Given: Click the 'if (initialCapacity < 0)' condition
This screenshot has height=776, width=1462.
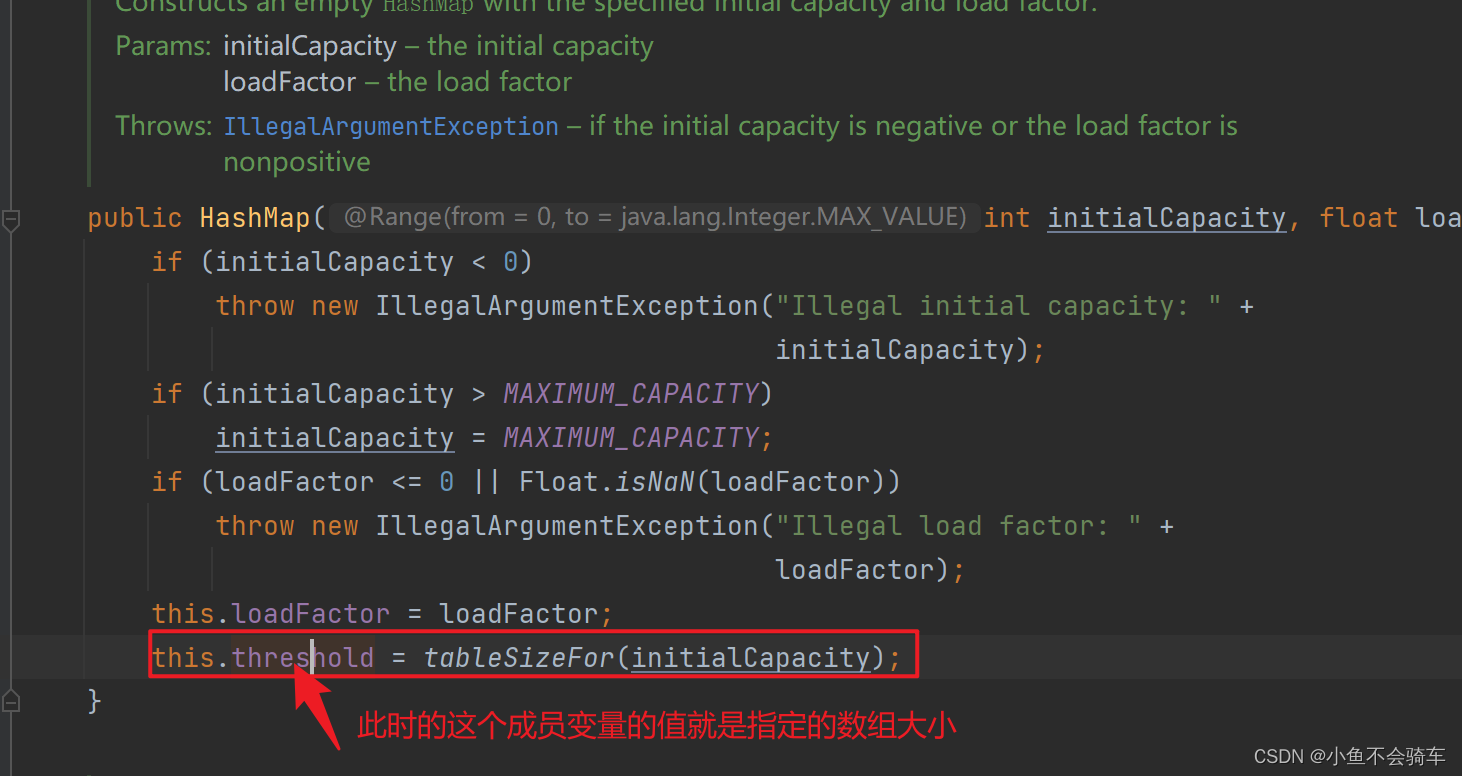Looking at the screenshot, I should pos(343,262).
